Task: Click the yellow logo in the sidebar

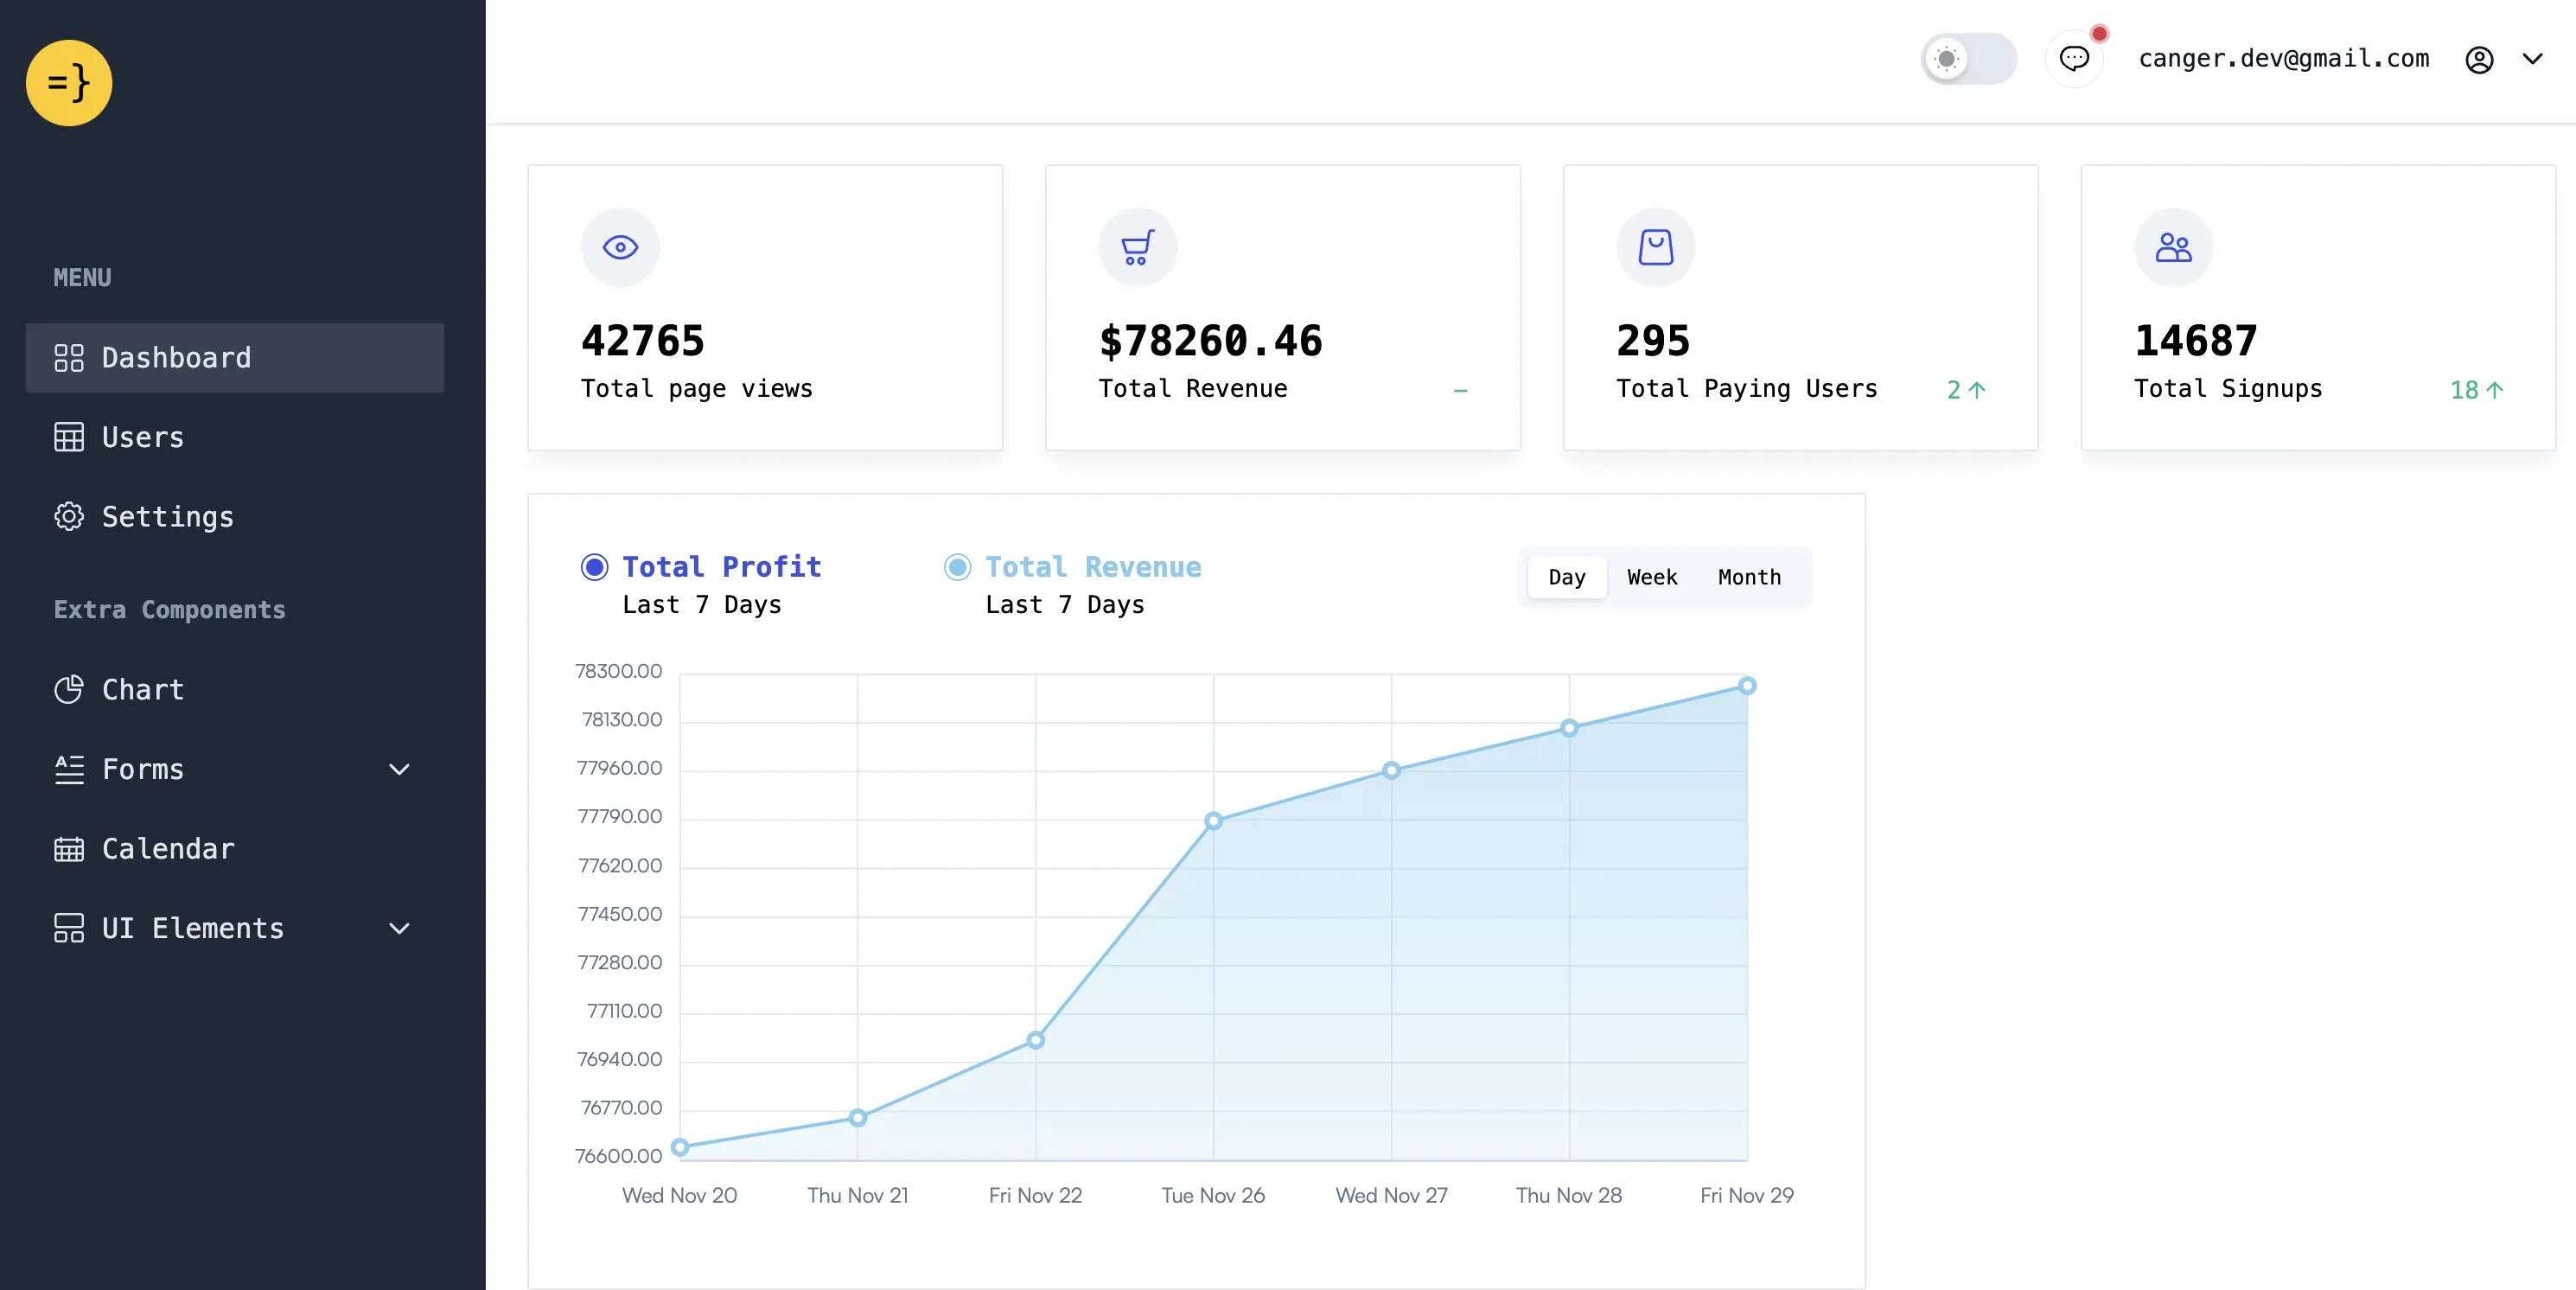Action: point(68,83)
